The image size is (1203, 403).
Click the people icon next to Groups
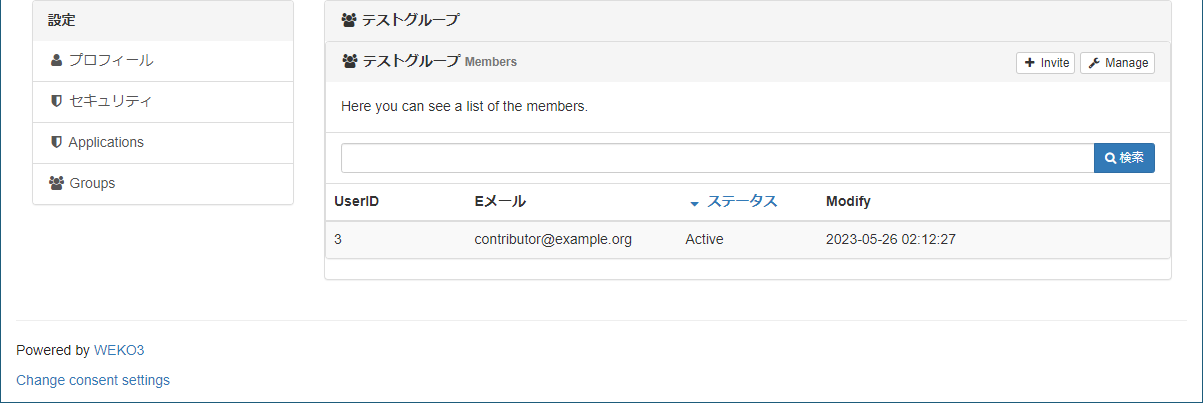57,183
